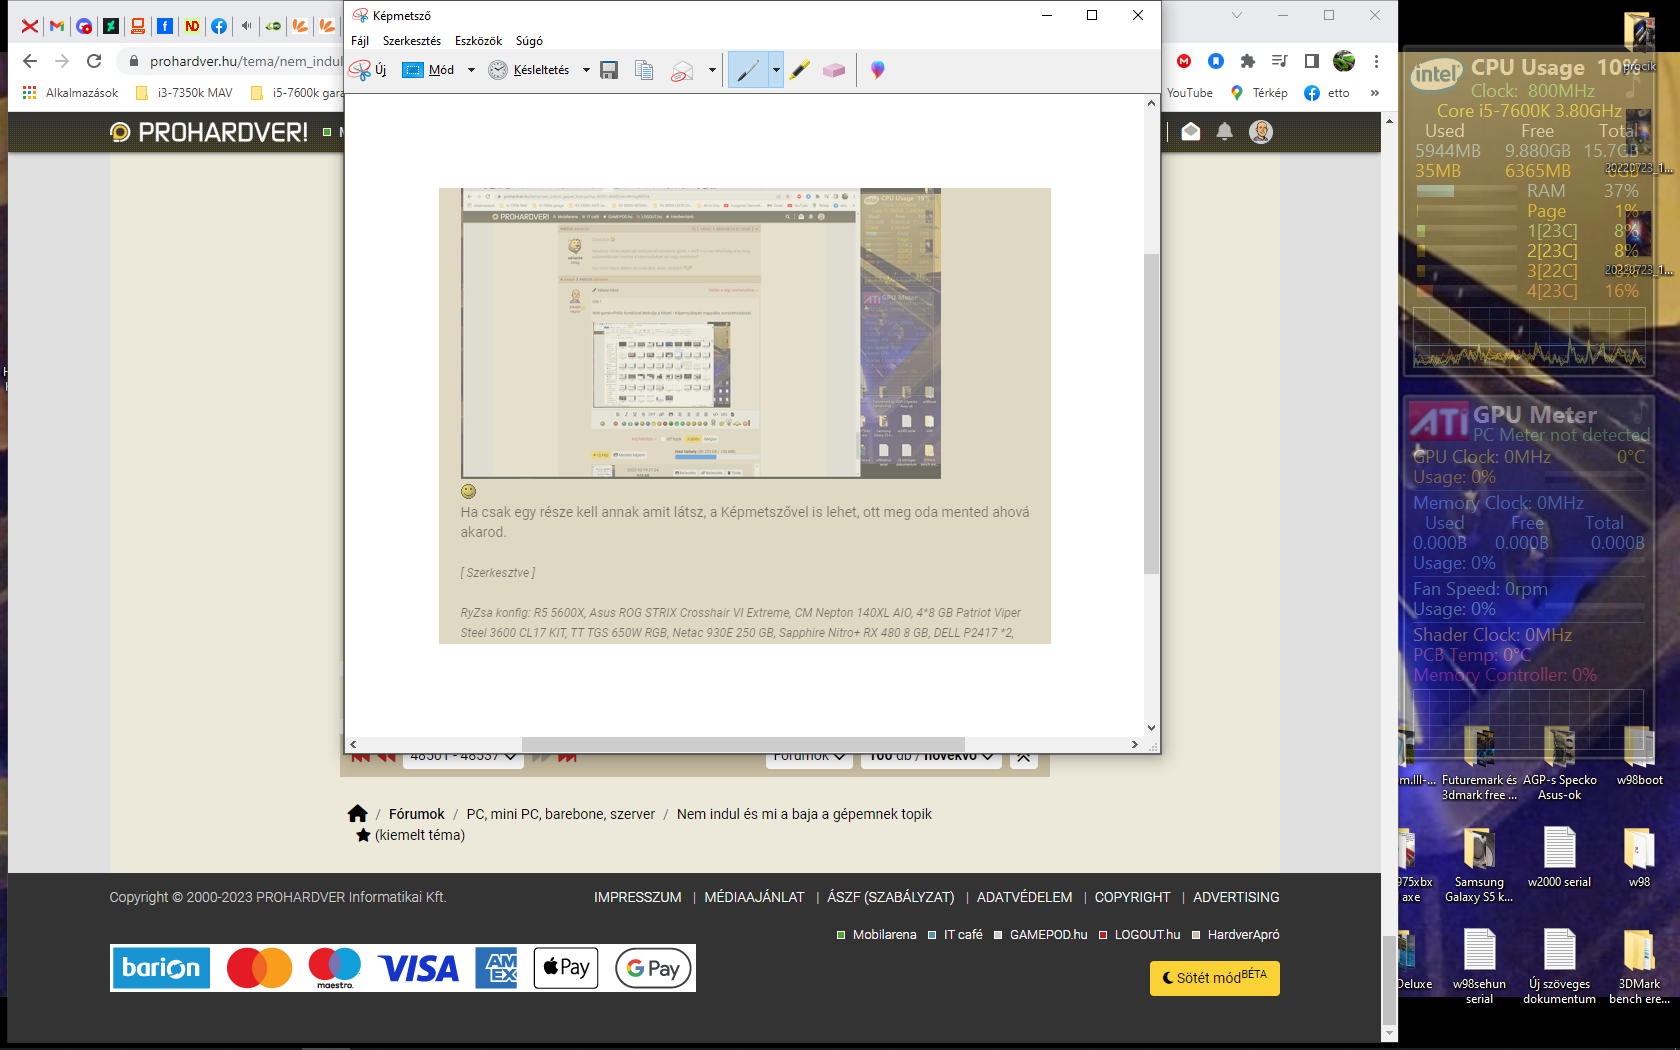Click the Képmetsző vertical scrollbar thumb

click(1151, 414)
